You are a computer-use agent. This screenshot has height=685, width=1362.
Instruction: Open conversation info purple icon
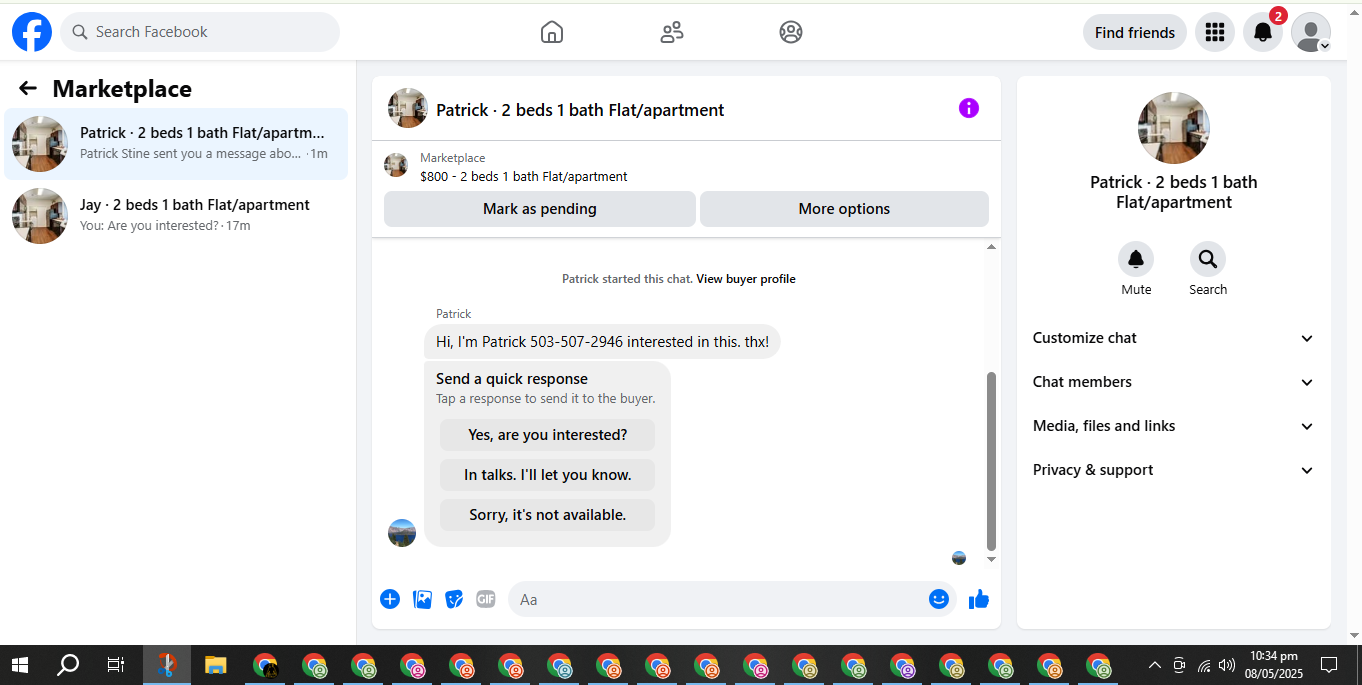969,108
